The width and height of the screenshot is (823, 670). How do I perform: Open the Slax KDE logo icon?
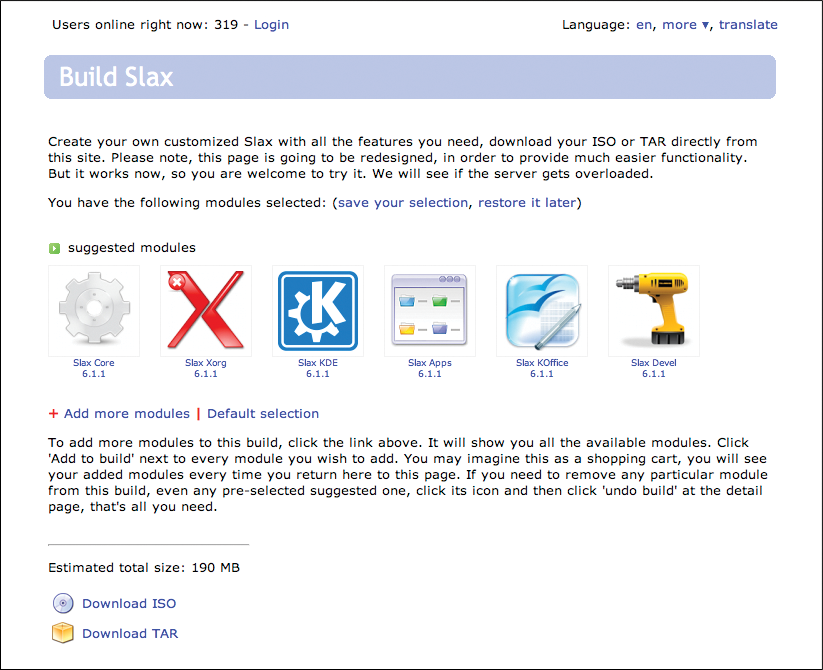318,311
